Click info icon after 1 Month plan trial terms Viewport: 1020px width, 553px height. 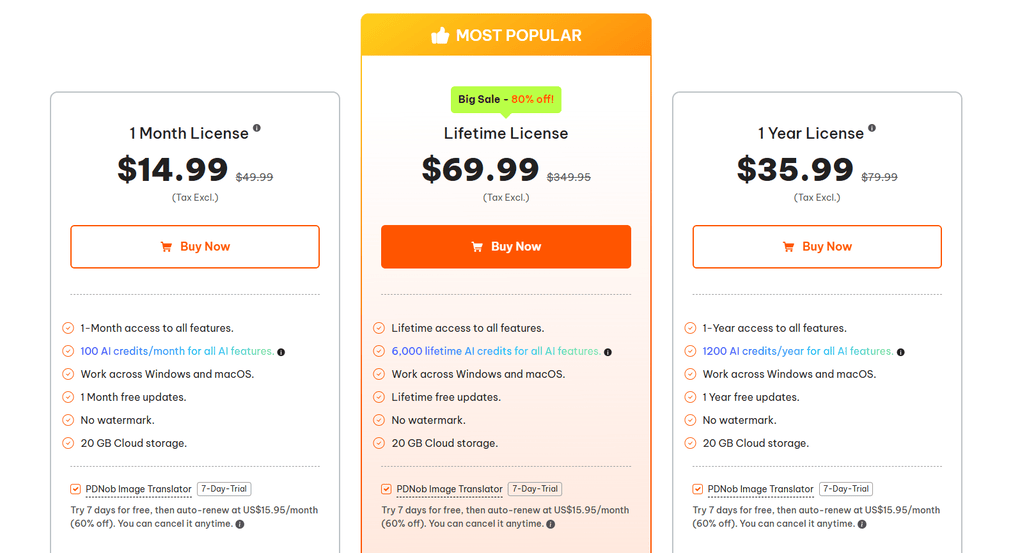tap(239, 524)
